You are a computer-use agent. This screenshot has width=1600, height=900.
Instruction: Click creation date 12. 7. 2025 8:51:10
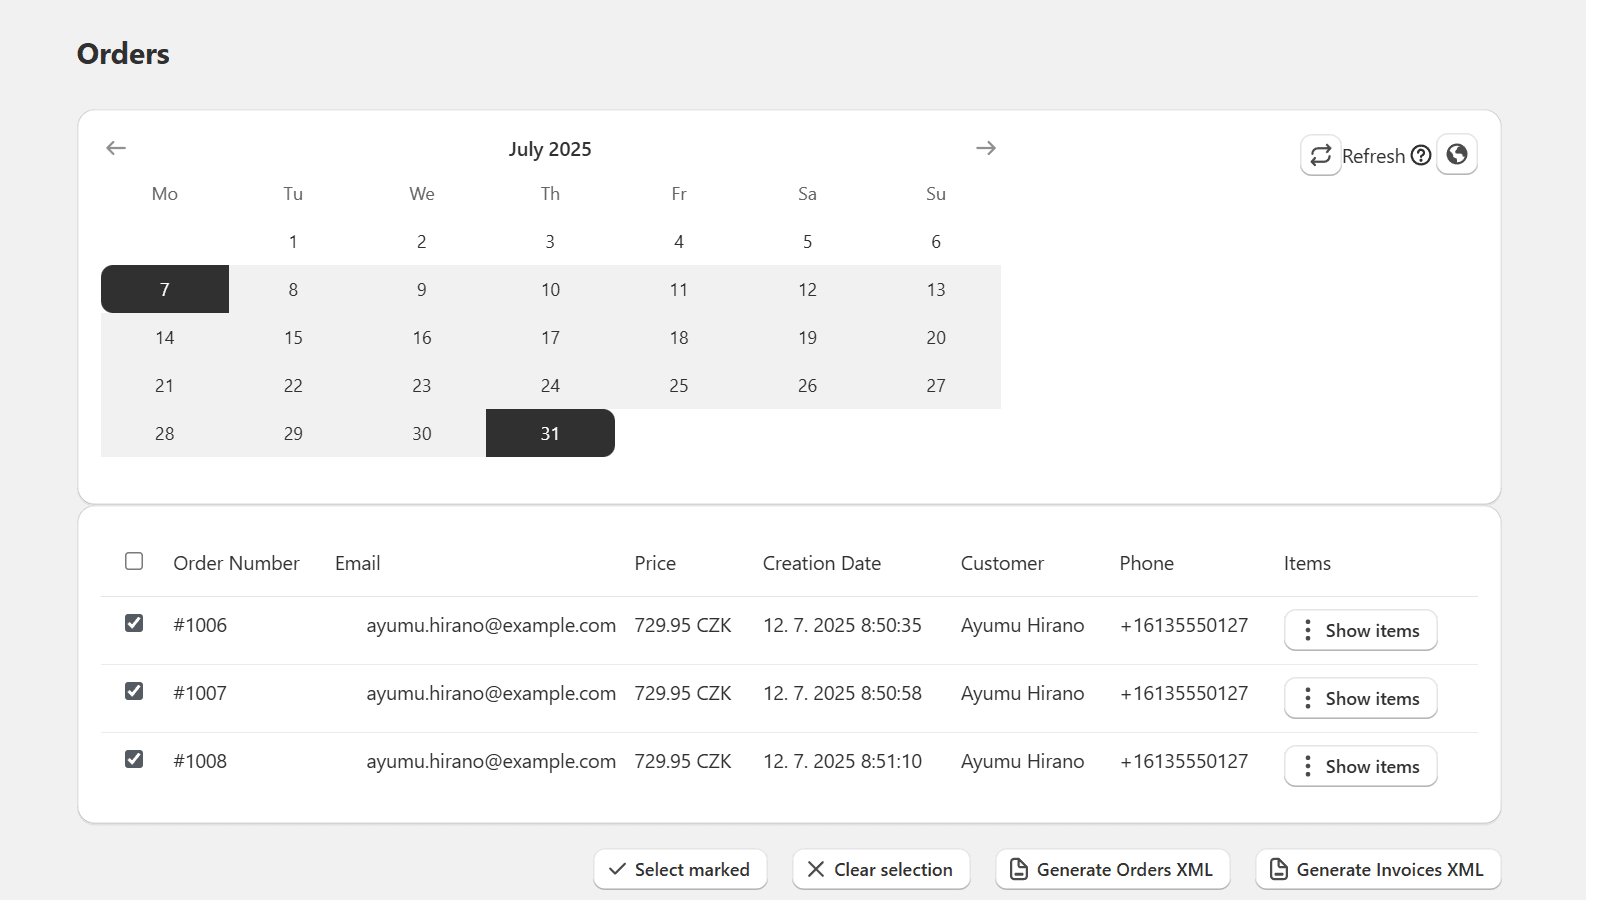point(842,761)
